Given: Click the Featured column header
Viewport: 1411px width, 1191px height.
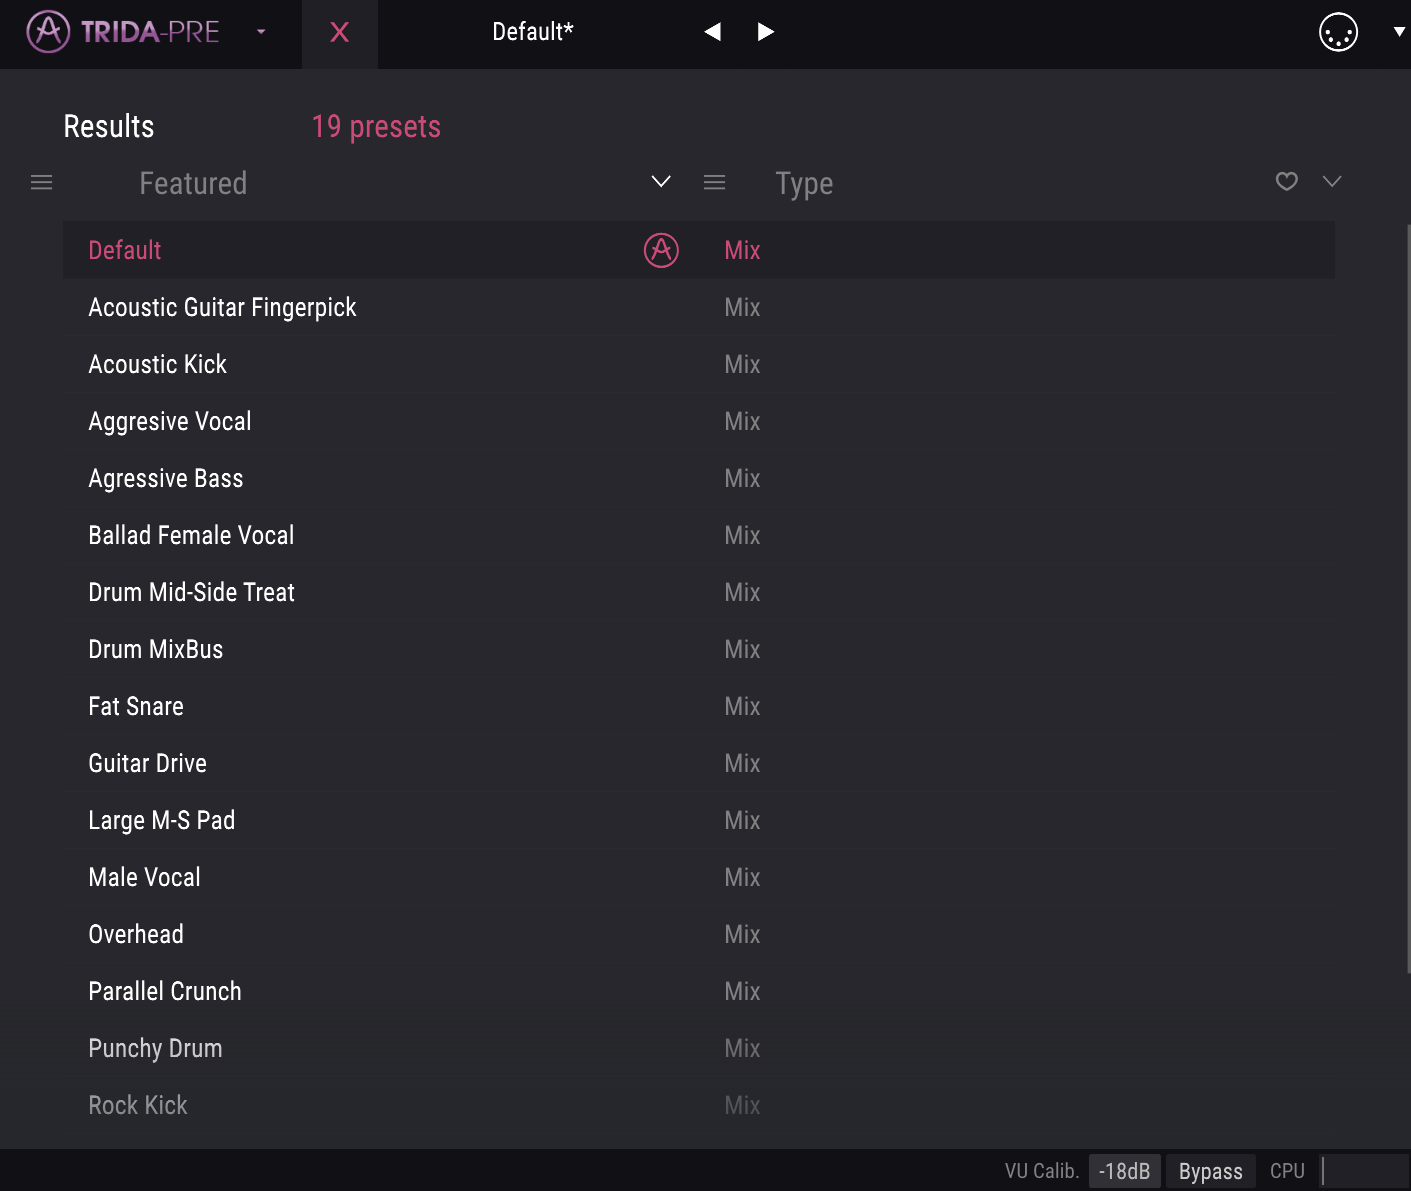Looking at the screenshot, I should [x=193, y=183].
